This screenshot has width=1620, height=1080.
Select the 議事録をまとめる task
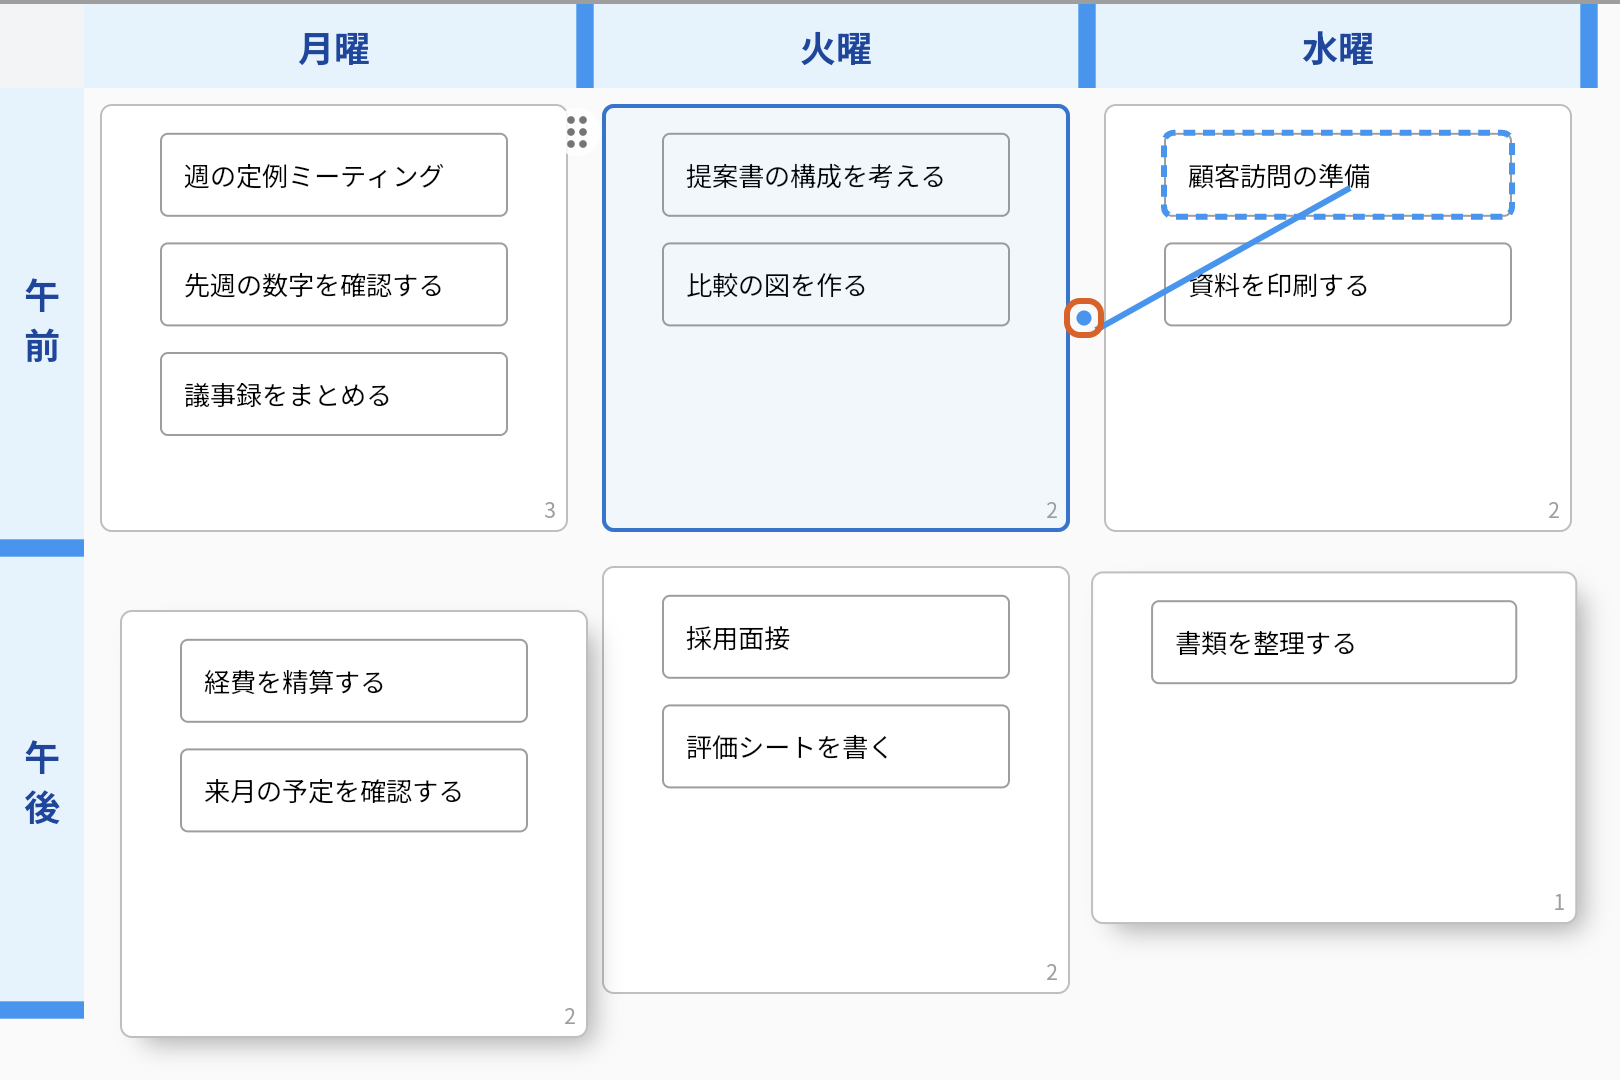point(334,394)
